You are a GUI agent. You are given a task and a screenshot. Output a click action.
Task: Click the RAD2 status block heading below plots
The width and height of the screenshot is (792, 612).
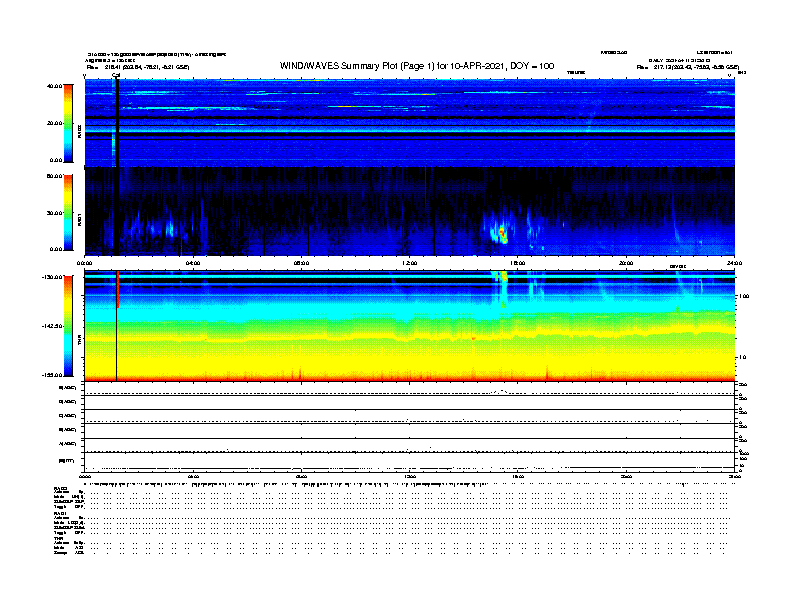pos(61,488)
